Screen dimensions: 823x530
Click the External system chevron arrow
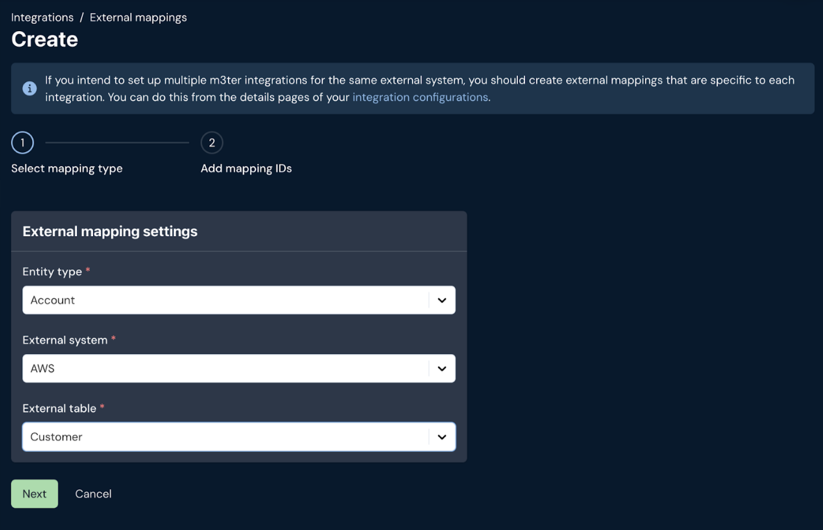pyautogui.click(x=442, y=368)
